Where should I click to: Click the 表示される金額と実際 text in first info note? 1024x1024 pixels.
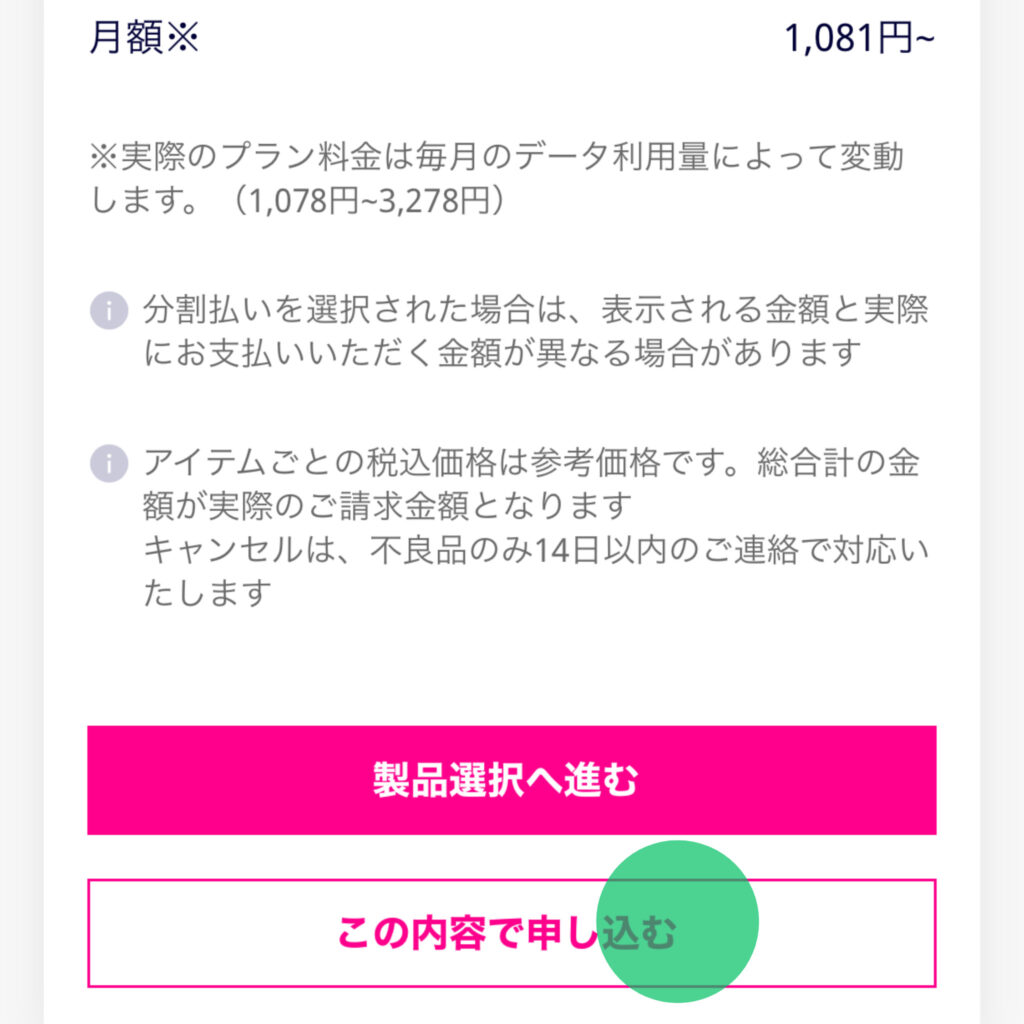(x=765, y=310)
